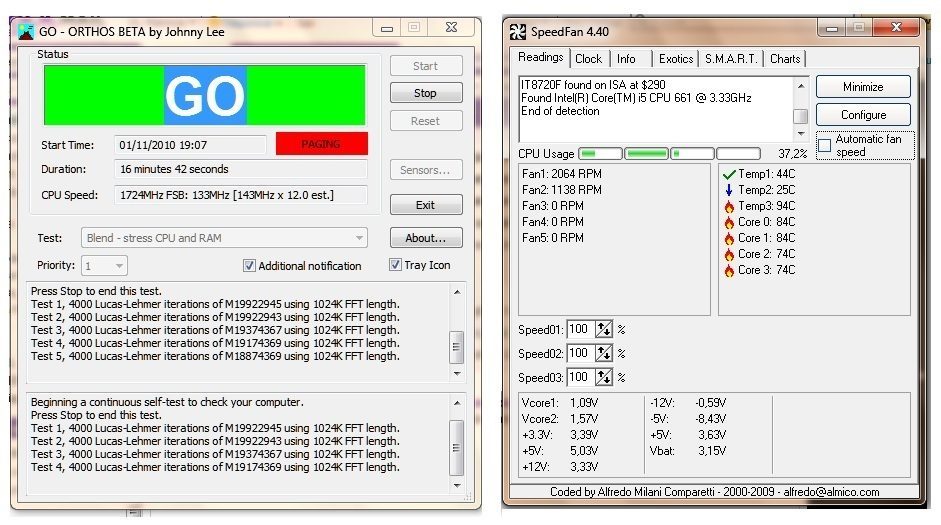The height and width of the screenshot is (525, 941).
Task: Click the Reset button in ORTHOS
Action: pyautogui.click(x=426, y=121)
